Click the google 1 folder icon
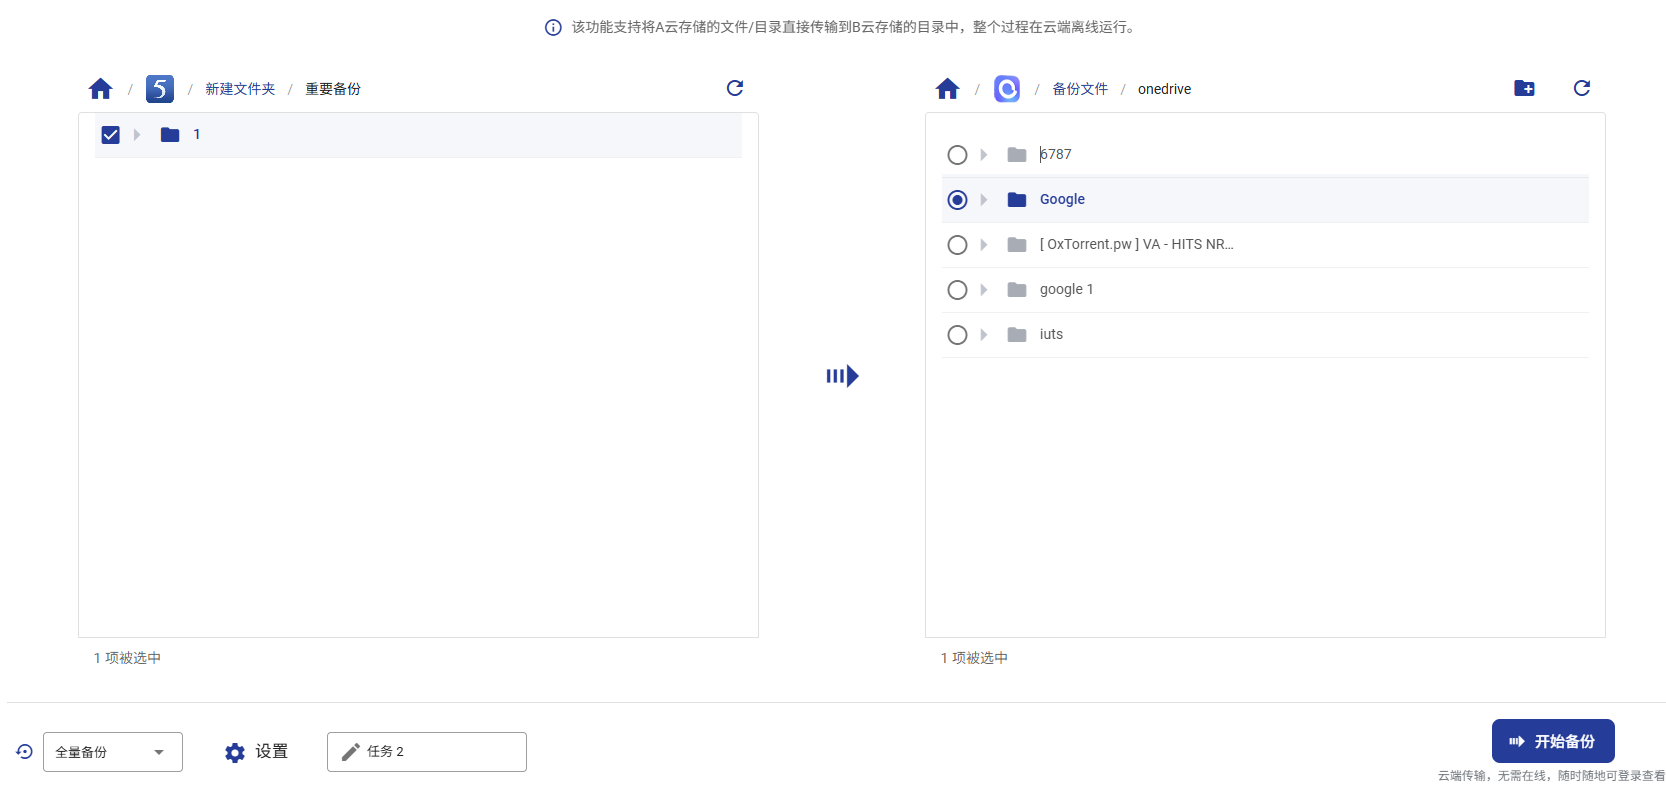The image size is (1666, 812). pyautogui.click(x=1017, y=290)
